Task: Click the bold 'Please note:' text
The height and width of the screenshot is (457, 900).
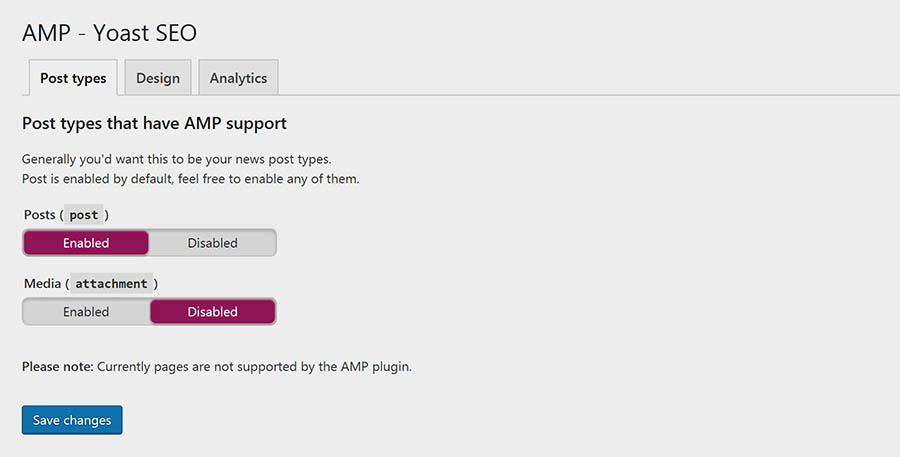Action: tap(57, 366)
